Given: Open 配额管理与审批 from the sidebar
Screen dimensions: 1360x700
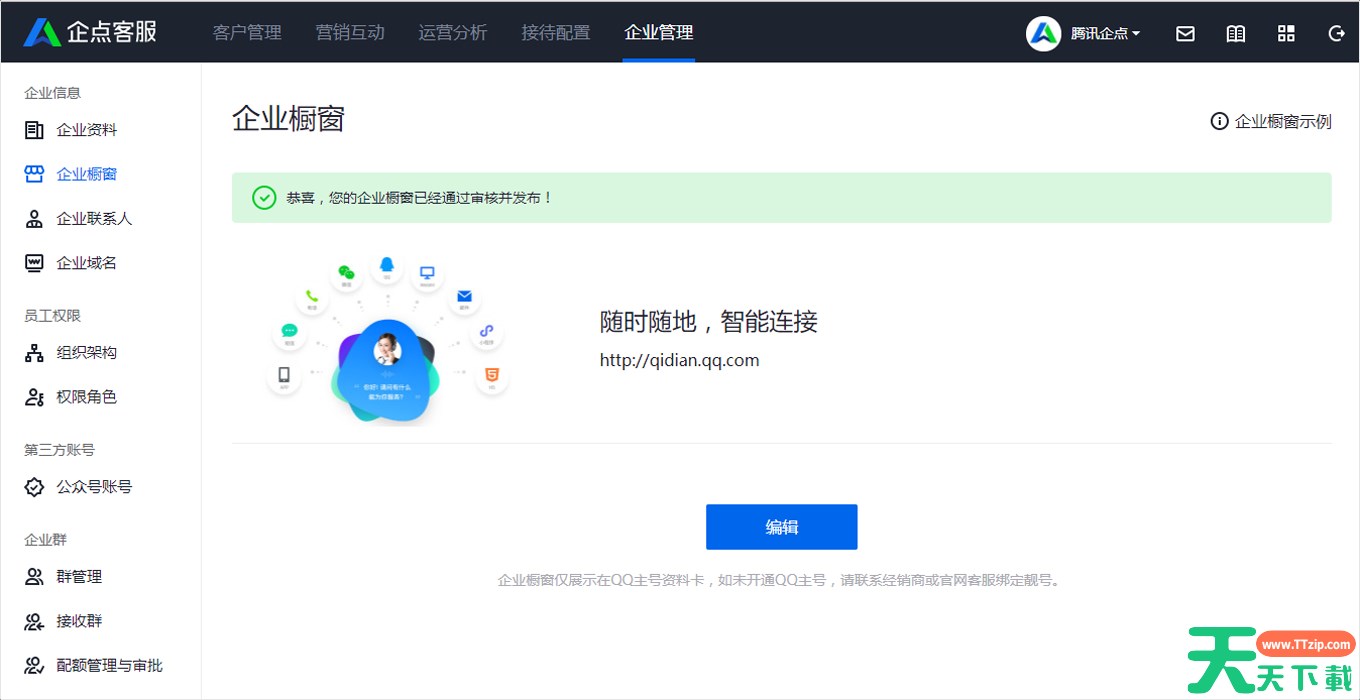Looking at the screenshot, I should click(x=33, y=665).
